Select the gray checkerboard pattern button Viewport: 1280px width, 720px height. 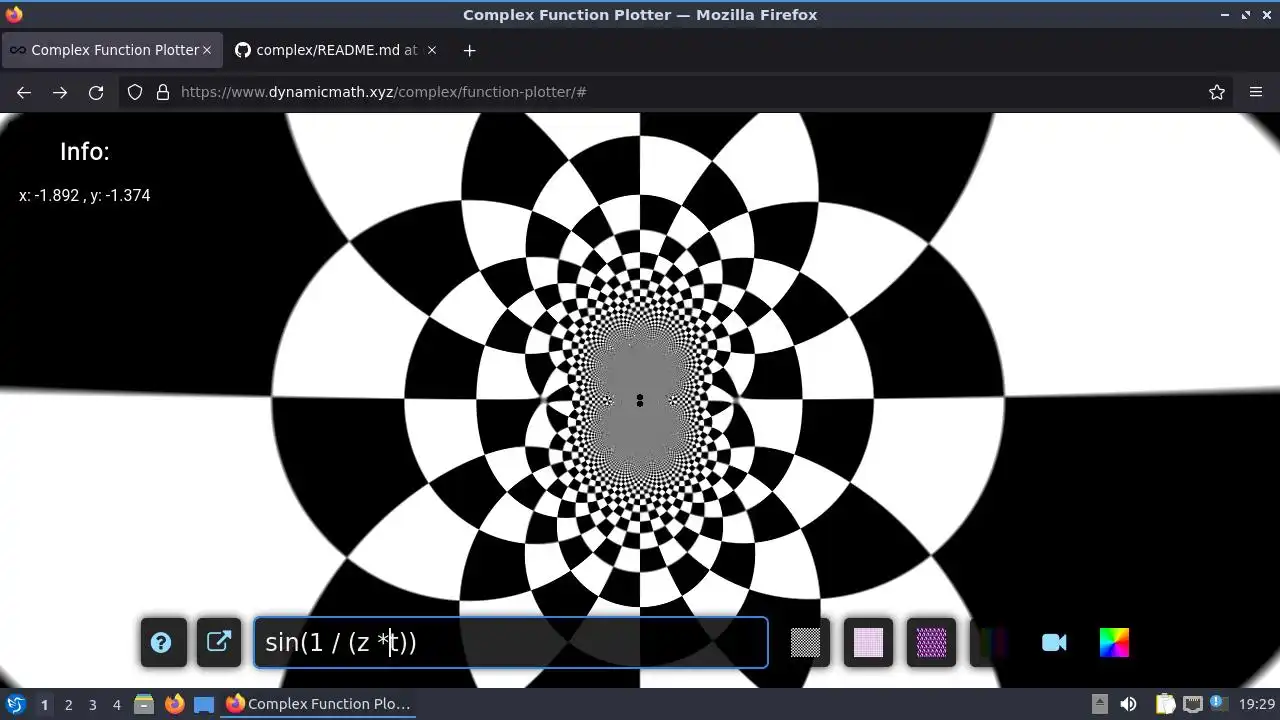(805, 643)
